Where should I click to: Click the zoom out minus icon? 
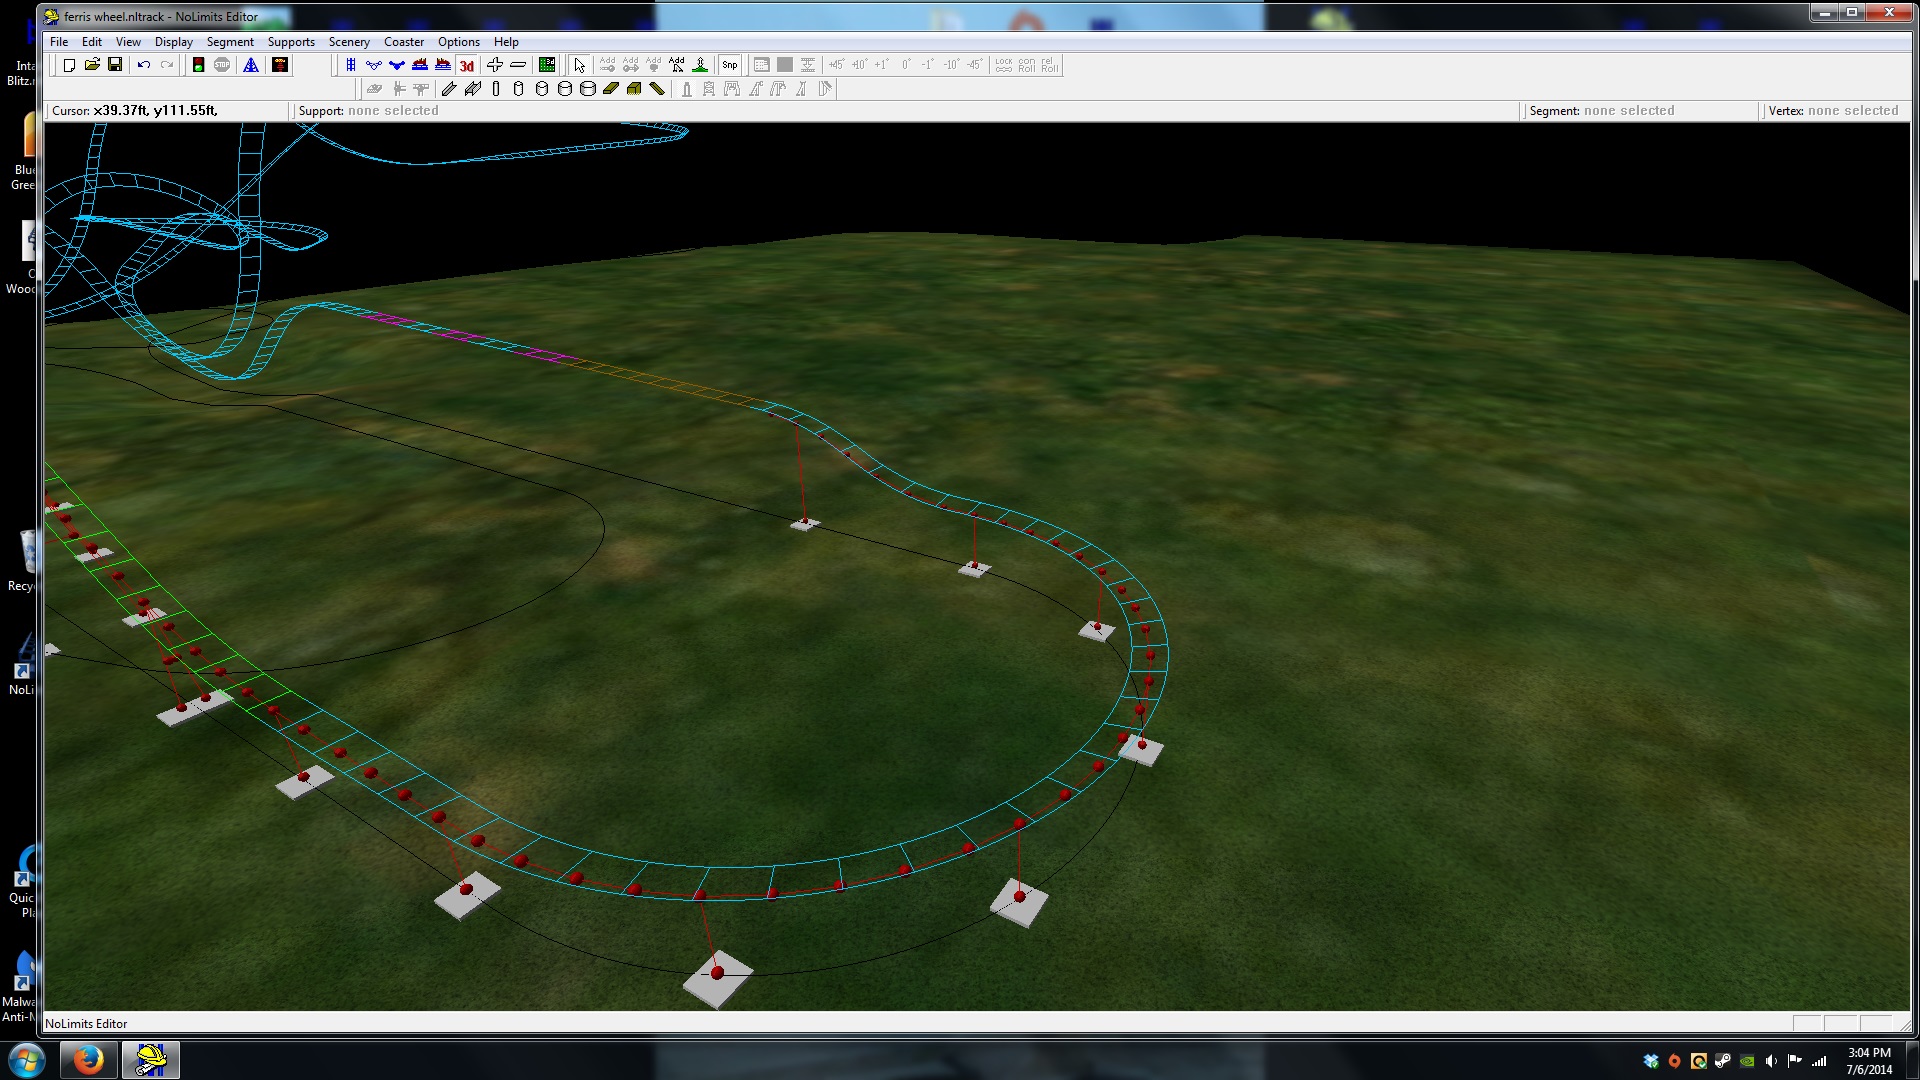coord(518,65)
